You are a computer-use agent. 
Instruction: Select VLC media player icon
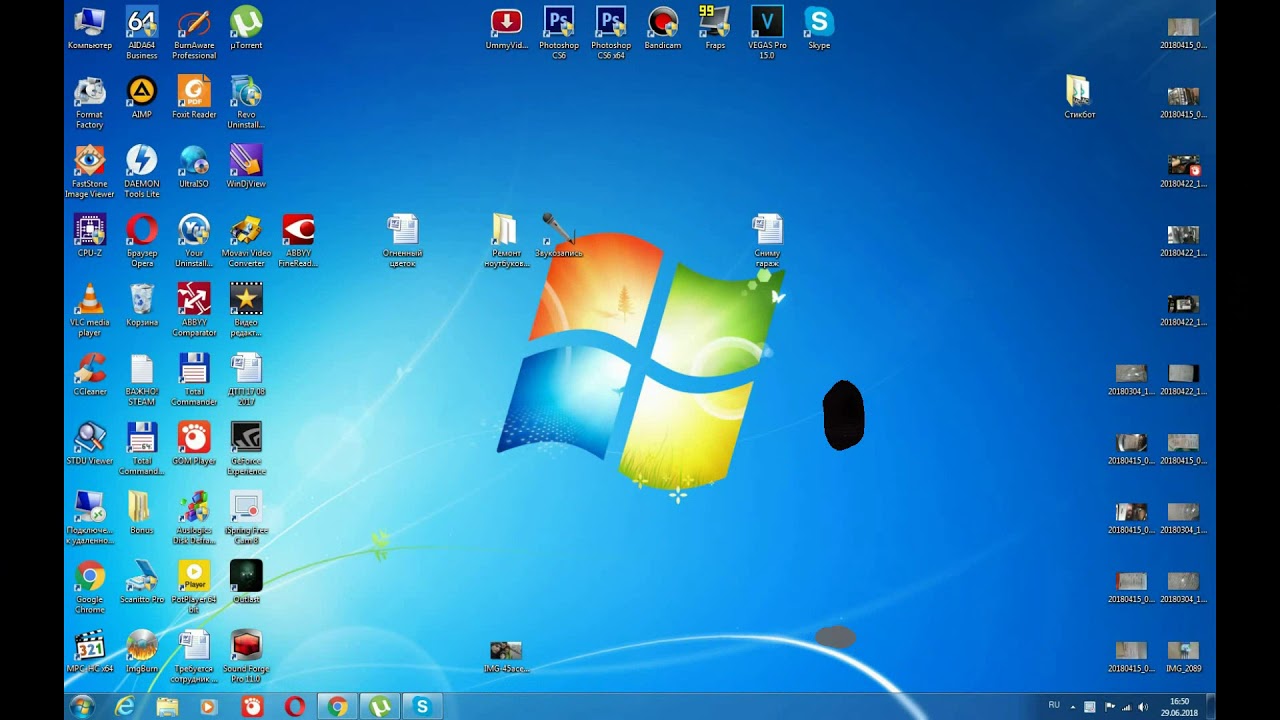point(90,310)
